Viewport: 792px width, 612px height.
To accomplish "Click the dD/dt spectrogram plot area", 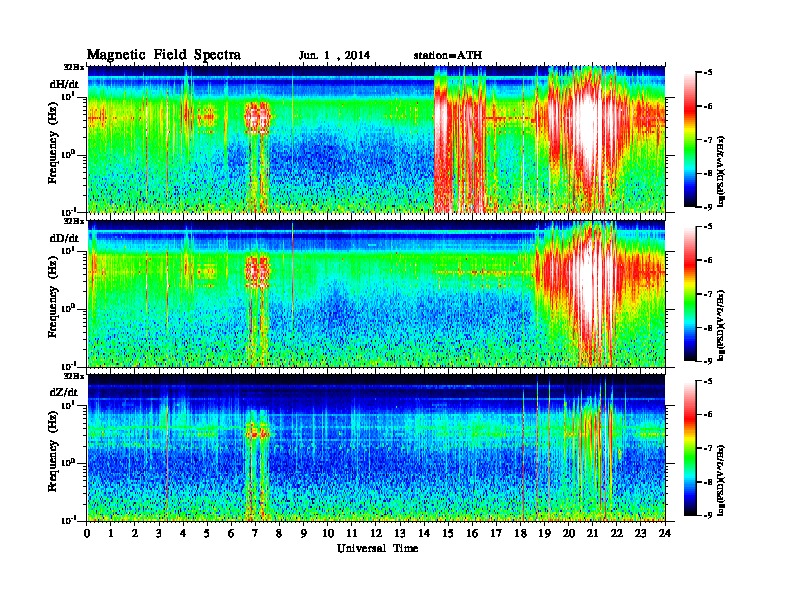I will (x=376, y=293).
